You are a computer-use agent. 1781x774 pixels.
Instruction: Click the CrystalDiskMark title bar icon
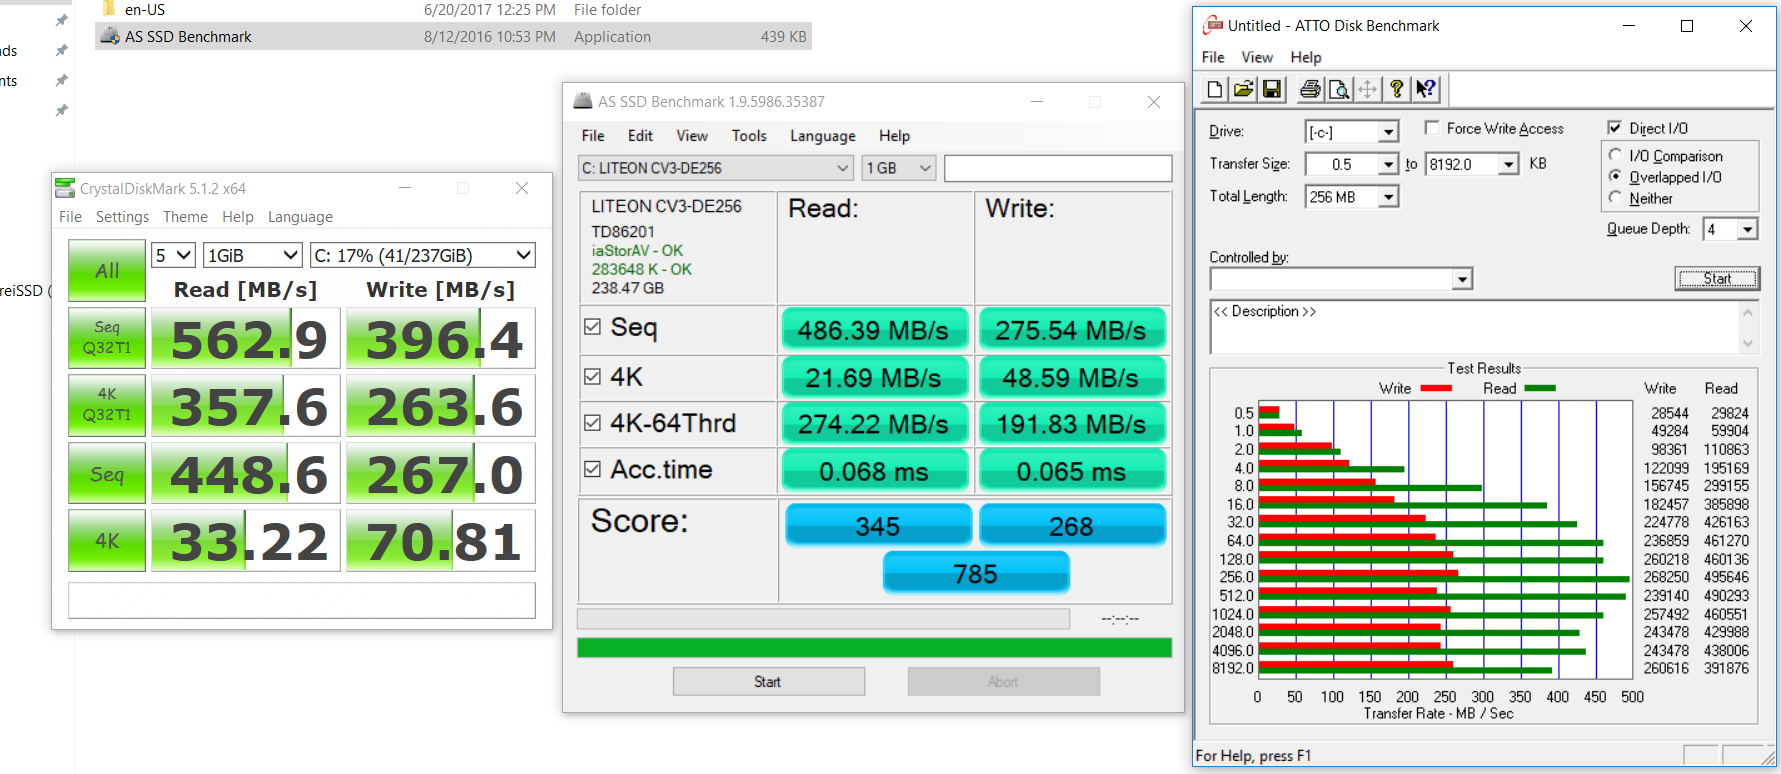(x=65, y=188)
